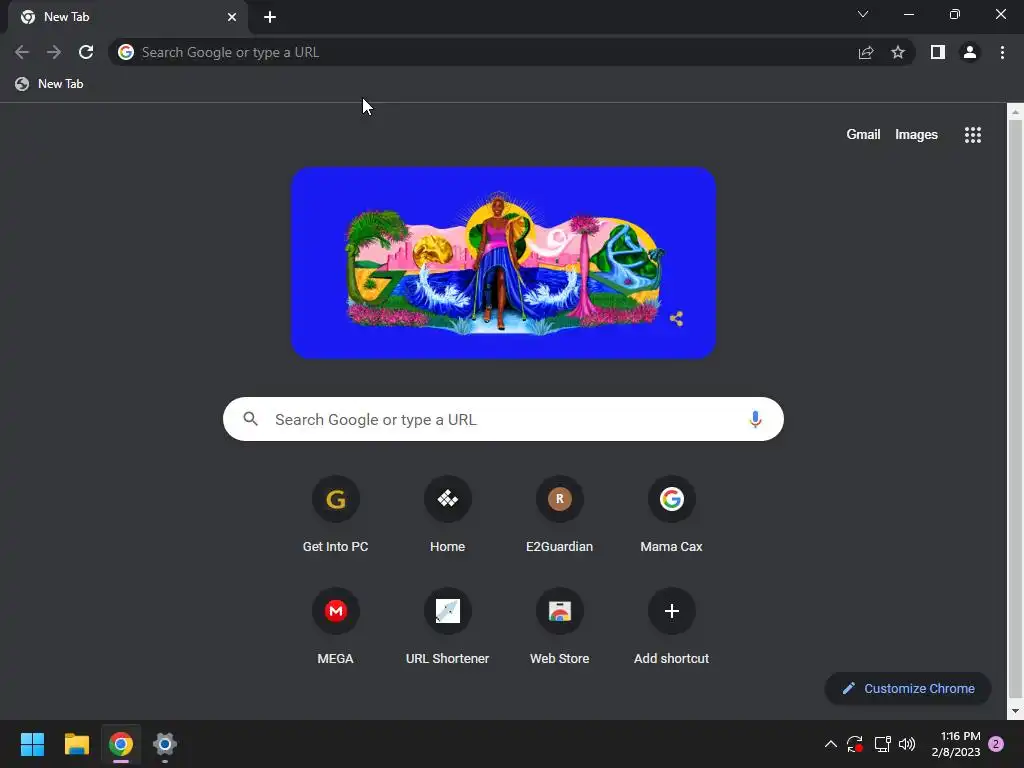Image resolution: width=1024 pixels, height=768 pixels.
Task: Open the side panel icon
Action: (938, 52)
